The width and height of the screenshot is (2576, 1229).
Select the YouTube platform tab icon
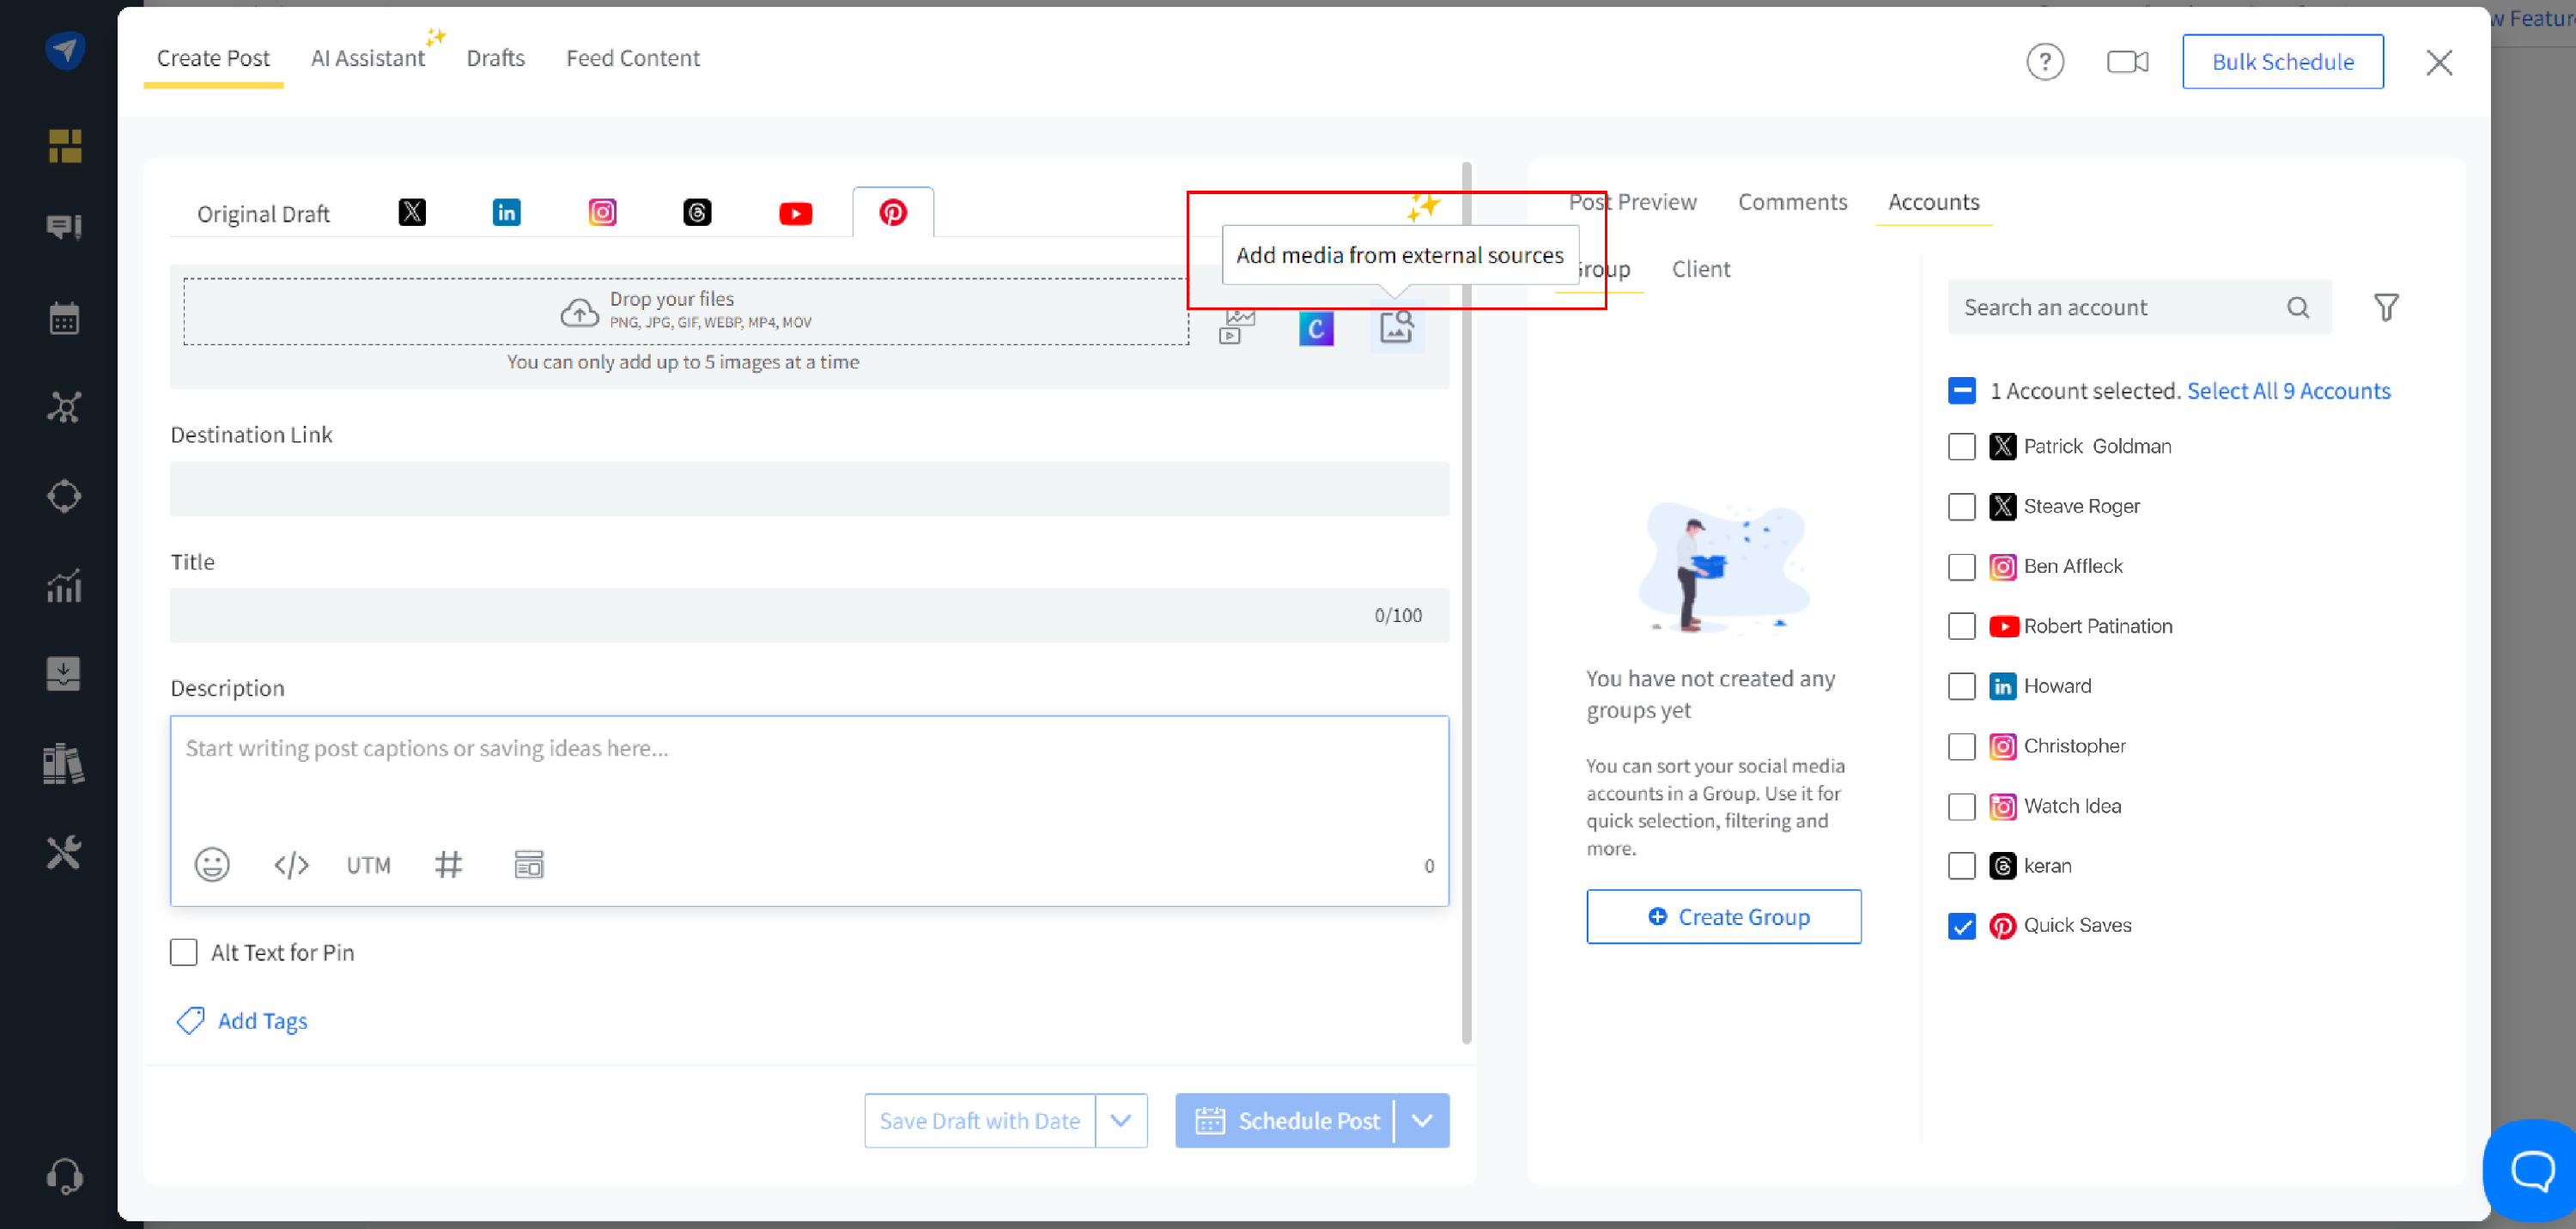click(795, 213)
